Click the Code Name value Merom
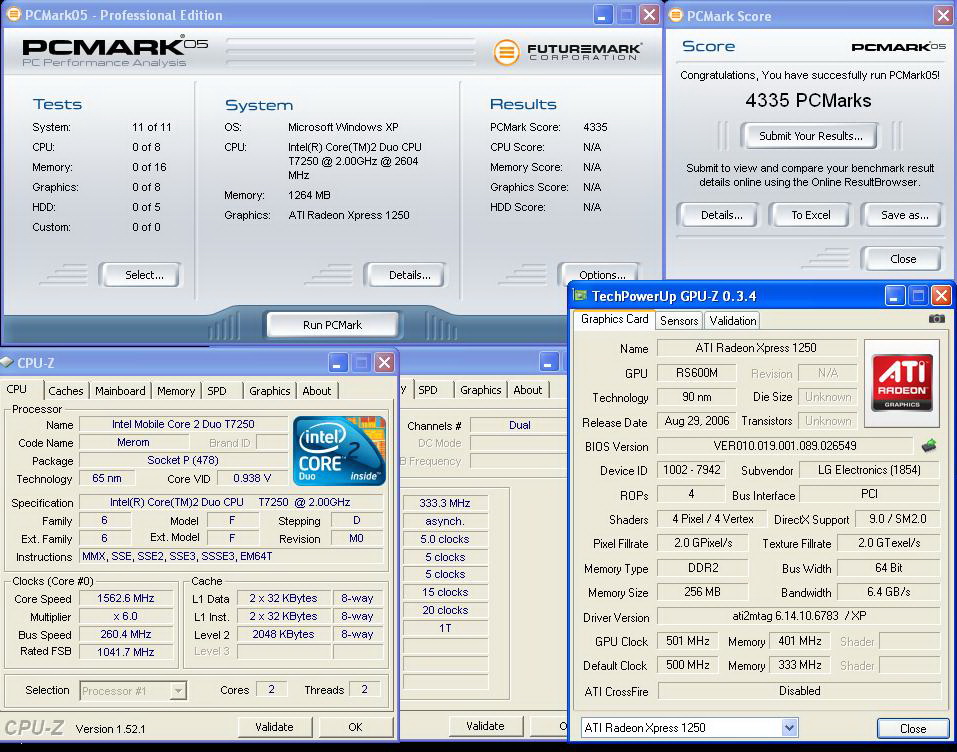The image size is (957, 752). (x=133, y=442)
